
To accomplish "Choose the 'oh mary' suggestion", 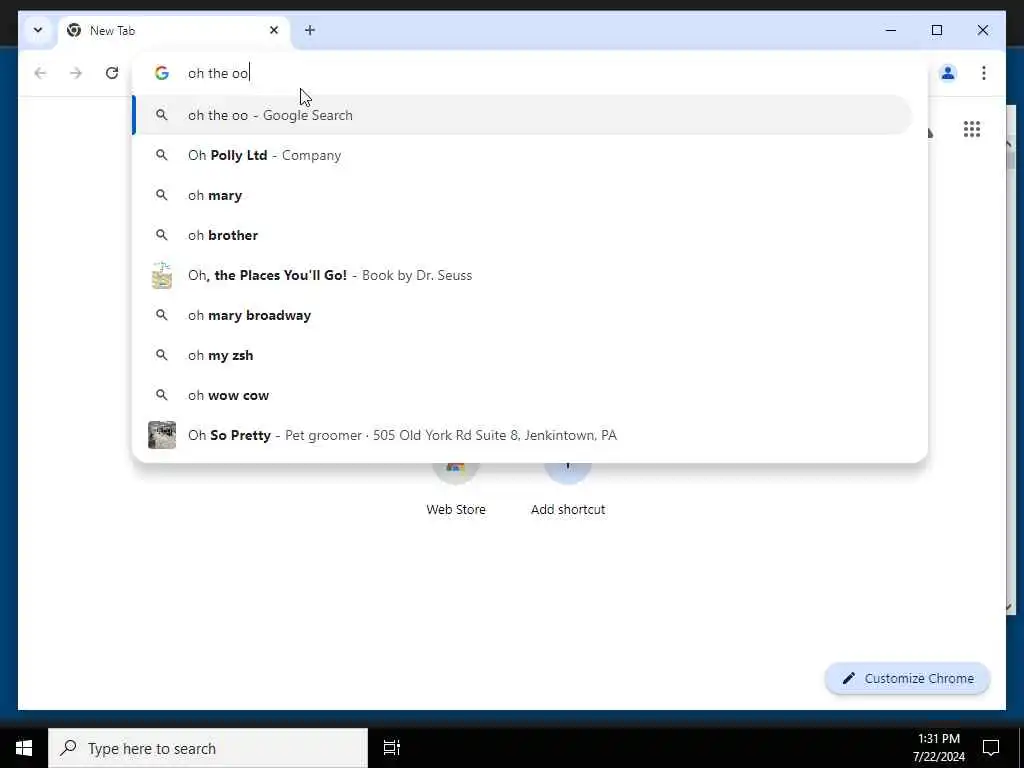I will 522,195.
